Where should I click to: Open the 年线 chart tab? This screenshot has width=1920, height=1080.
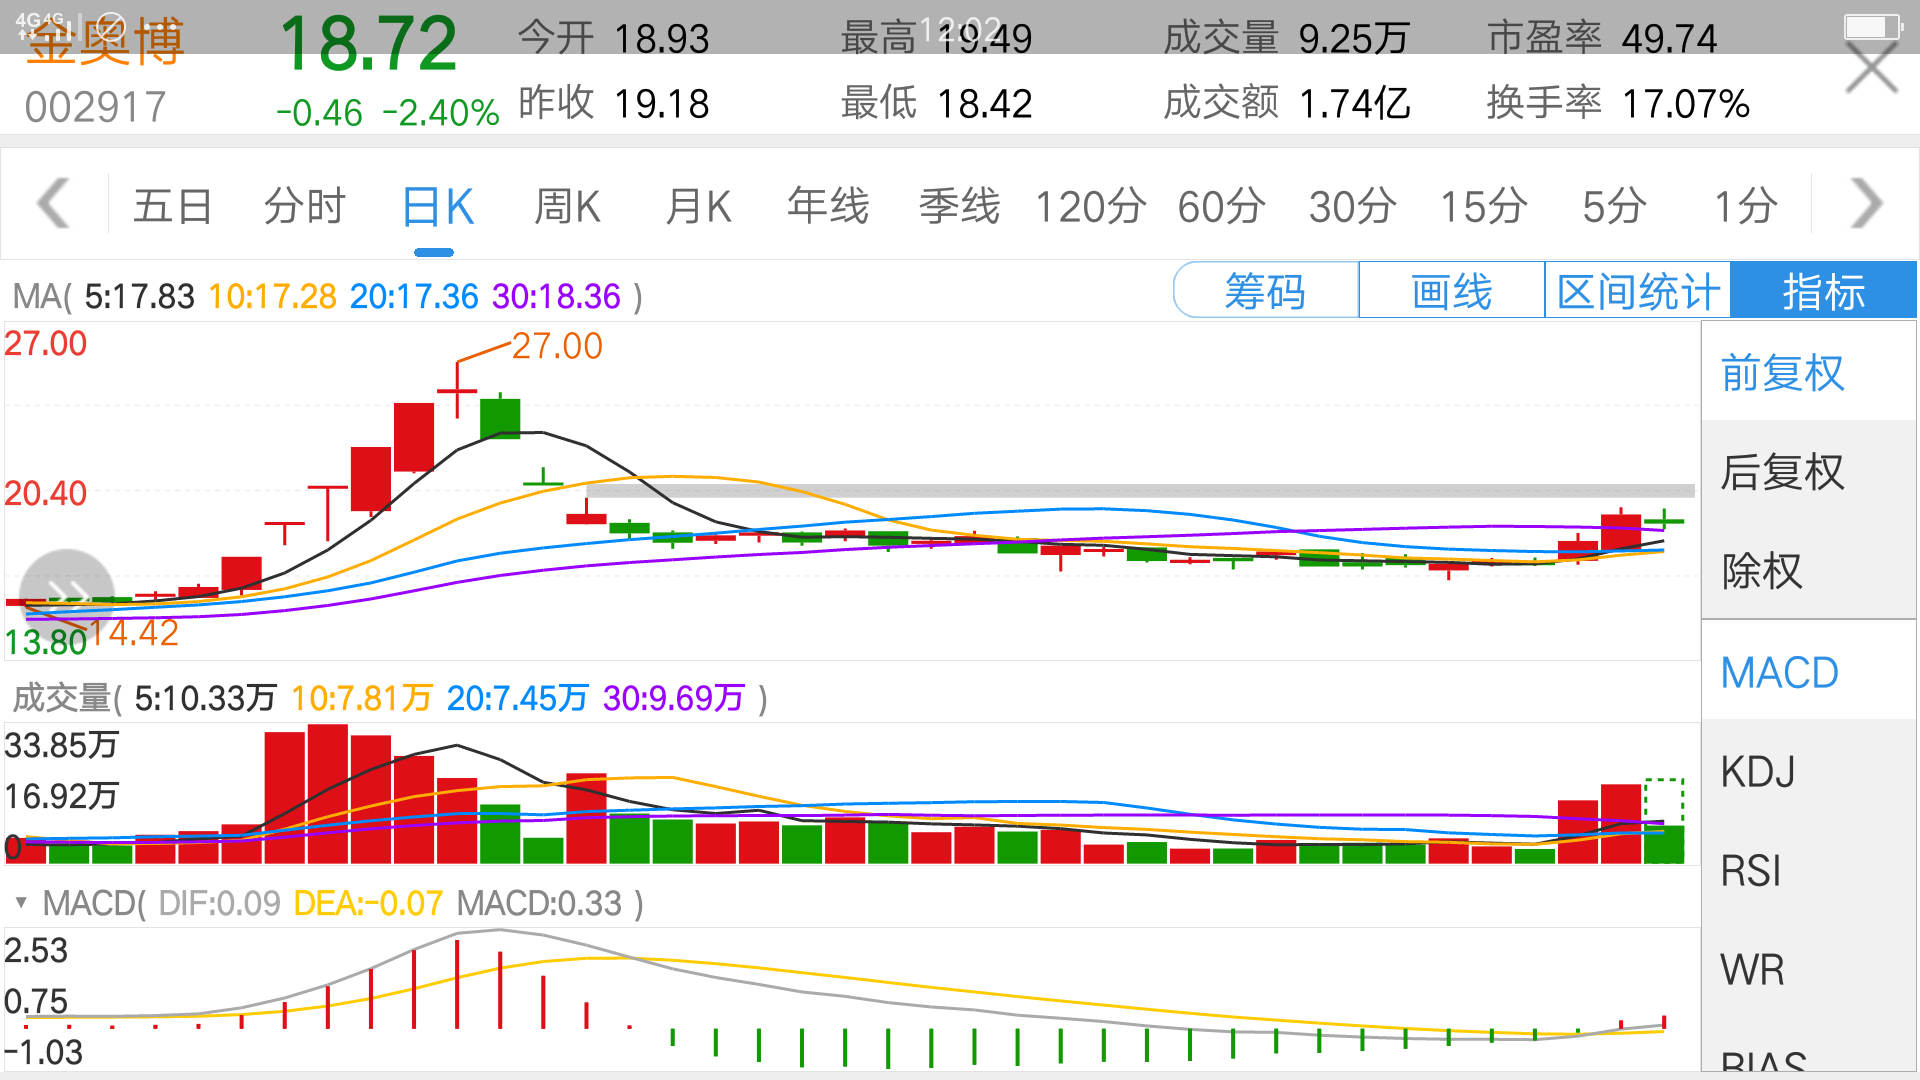click(828, 206)
